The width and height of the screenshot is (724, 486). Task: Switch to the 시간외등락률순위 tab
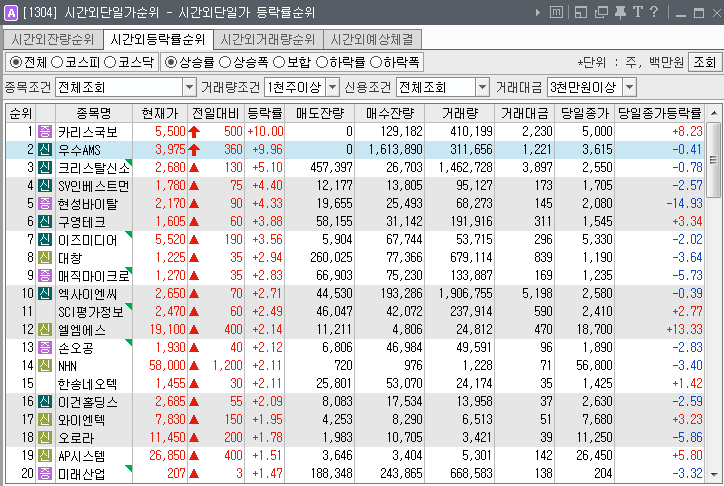(x=158, y=40)
